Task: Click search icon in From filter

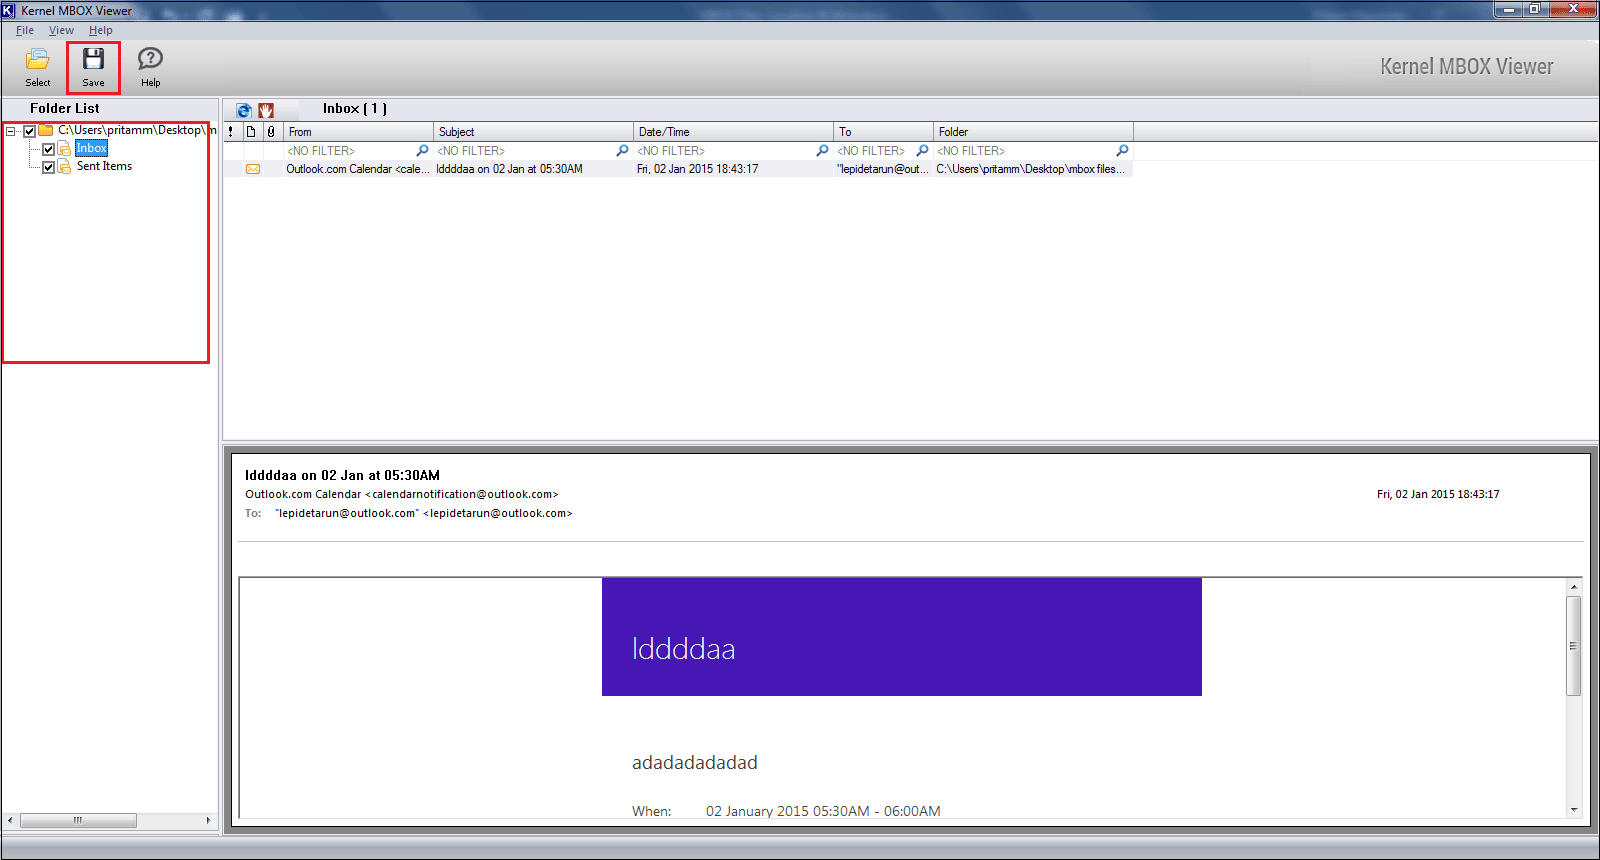Action: pyautogui.click(x=422, y=150)
